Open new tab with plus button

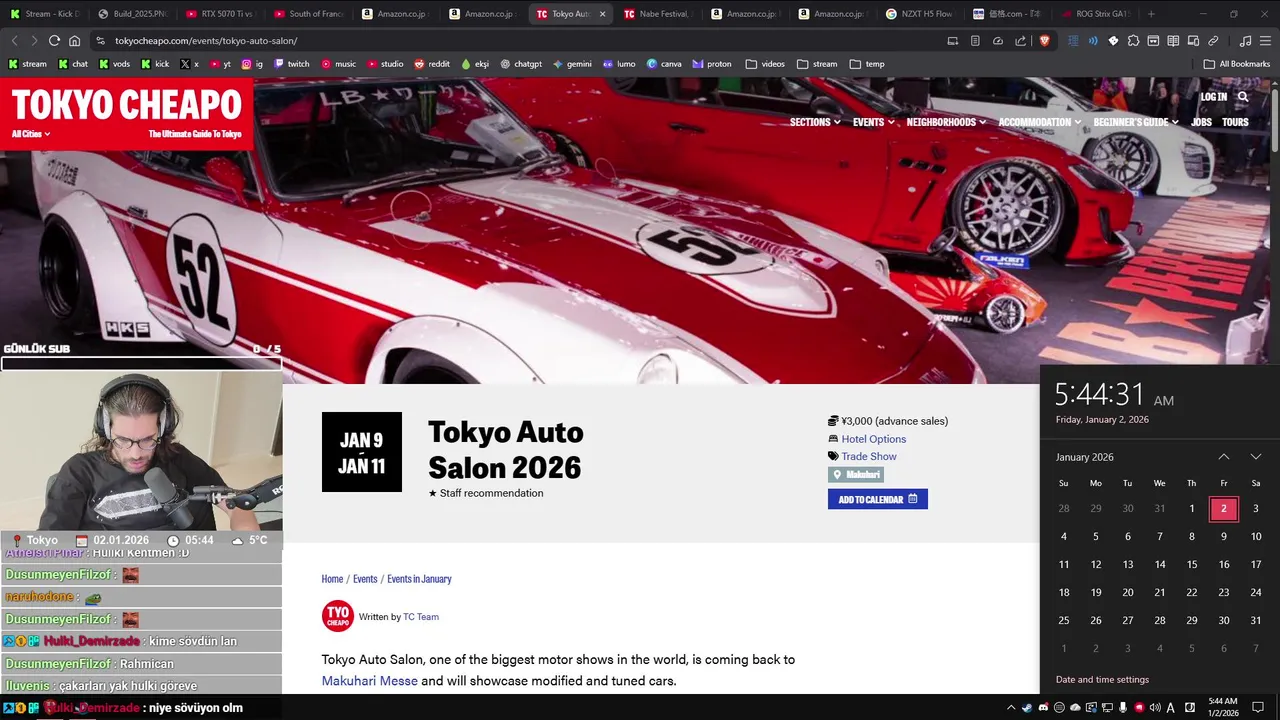coord(1151,14)
